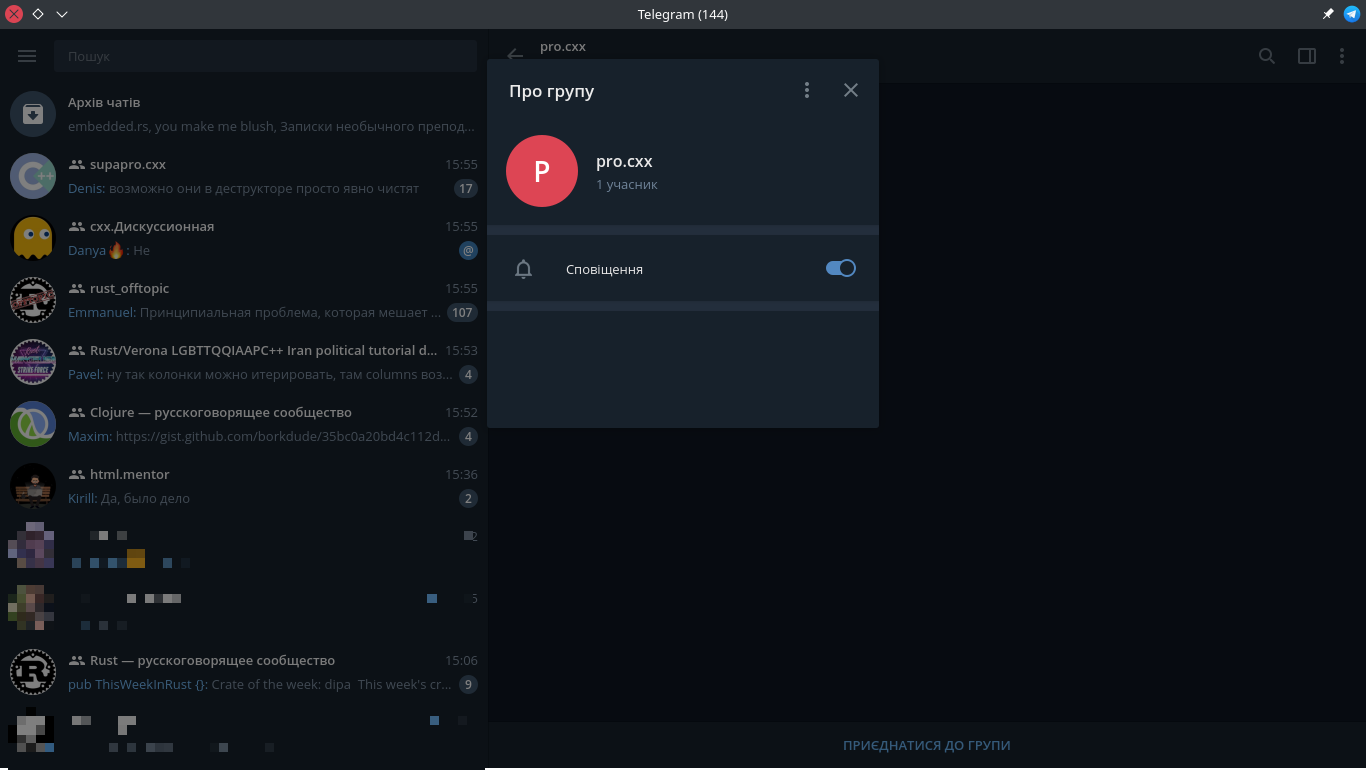This screenshot has height=771, width=1366.
Task: Click the cxx.Дискуссионная ghost avatar
Action: (x=33, y=238)
